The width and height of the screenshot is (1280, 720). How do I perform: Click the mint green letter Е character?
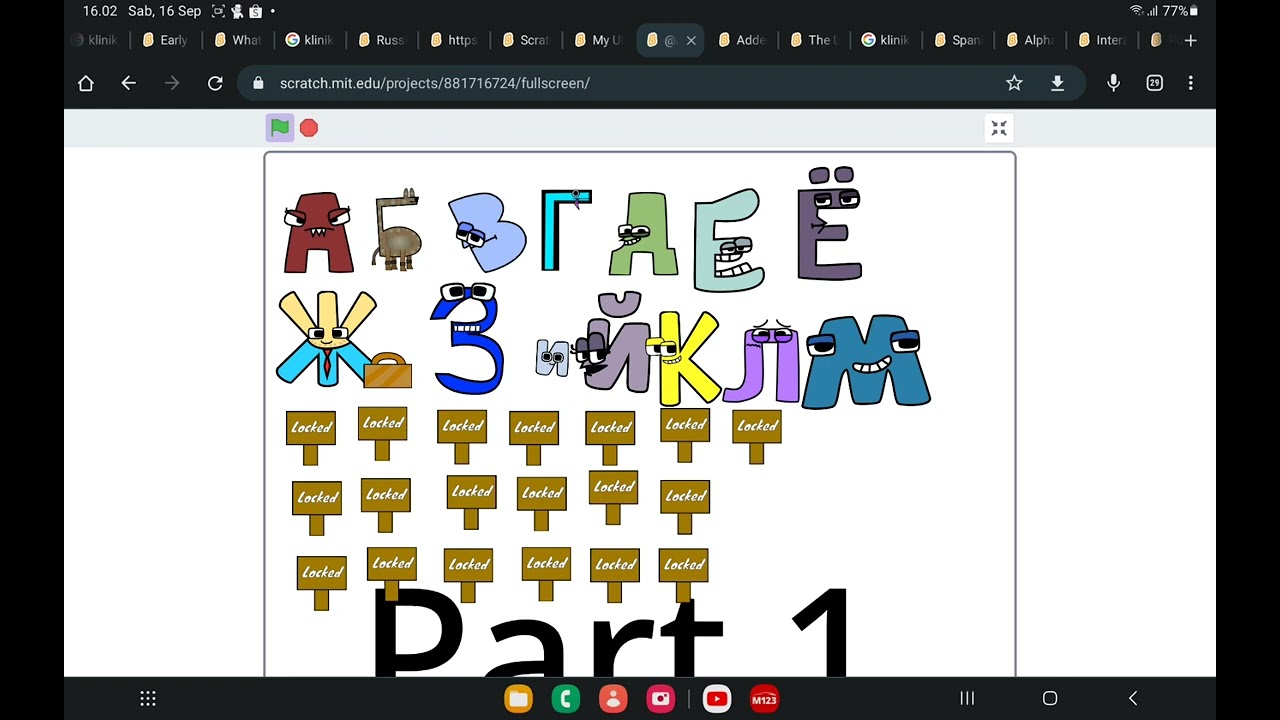tap(728, 241)
